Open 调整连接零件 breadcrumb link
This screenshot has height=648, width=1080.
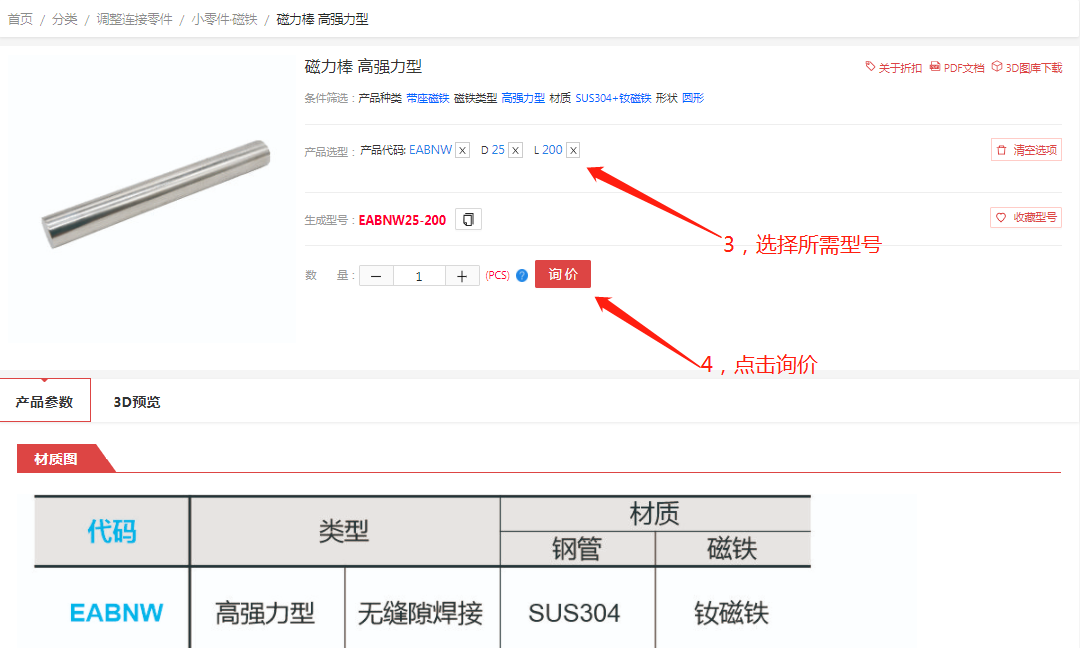coord(134,19)
